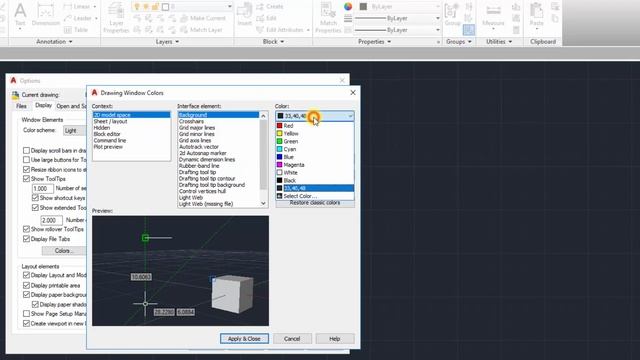The height and width of the screenshot is (360, 640).
Task: Open the Layer Properties manager
Action: coord(116,18)
